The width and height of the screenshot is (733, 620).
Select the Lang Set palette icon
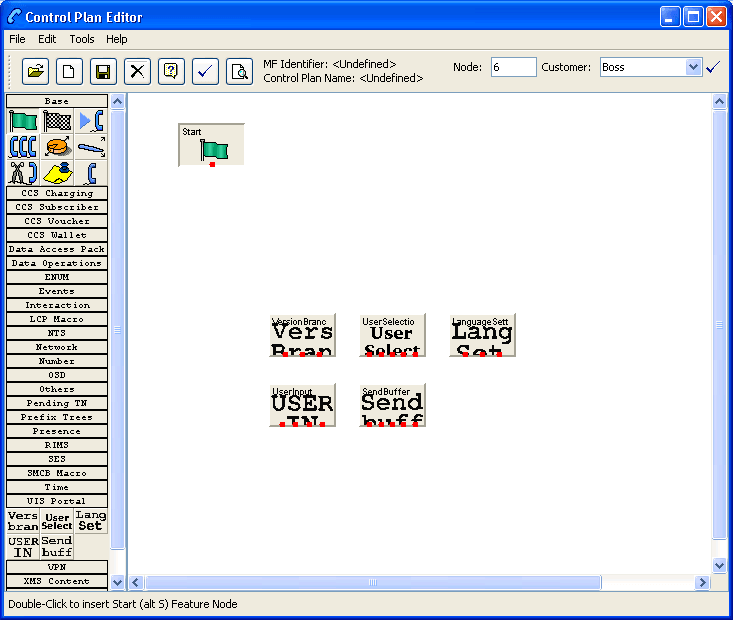point(91,521)
